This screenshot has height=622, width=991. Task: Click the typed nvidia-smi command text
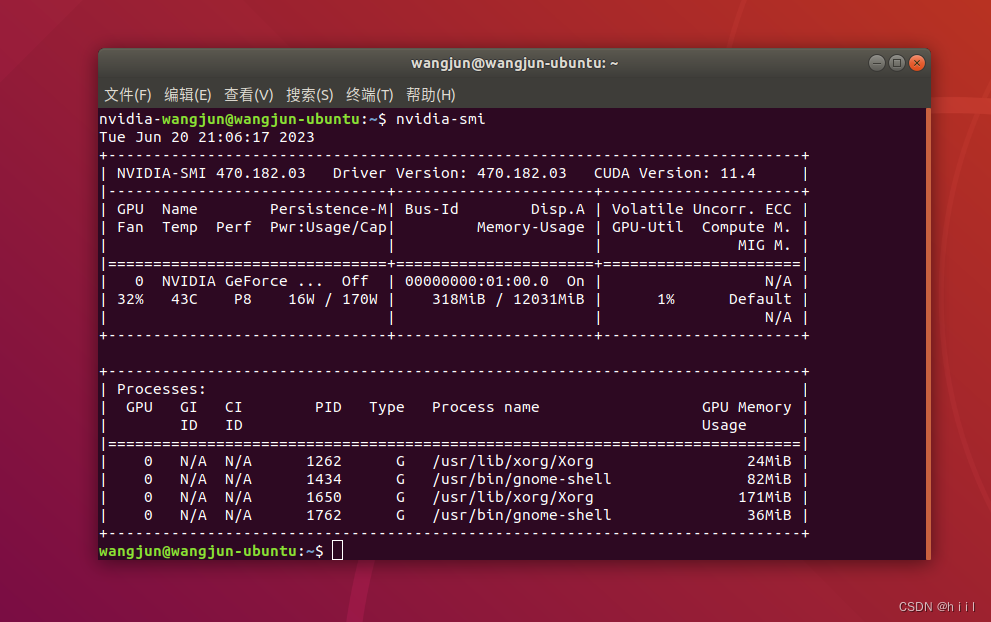click(441, 119)
